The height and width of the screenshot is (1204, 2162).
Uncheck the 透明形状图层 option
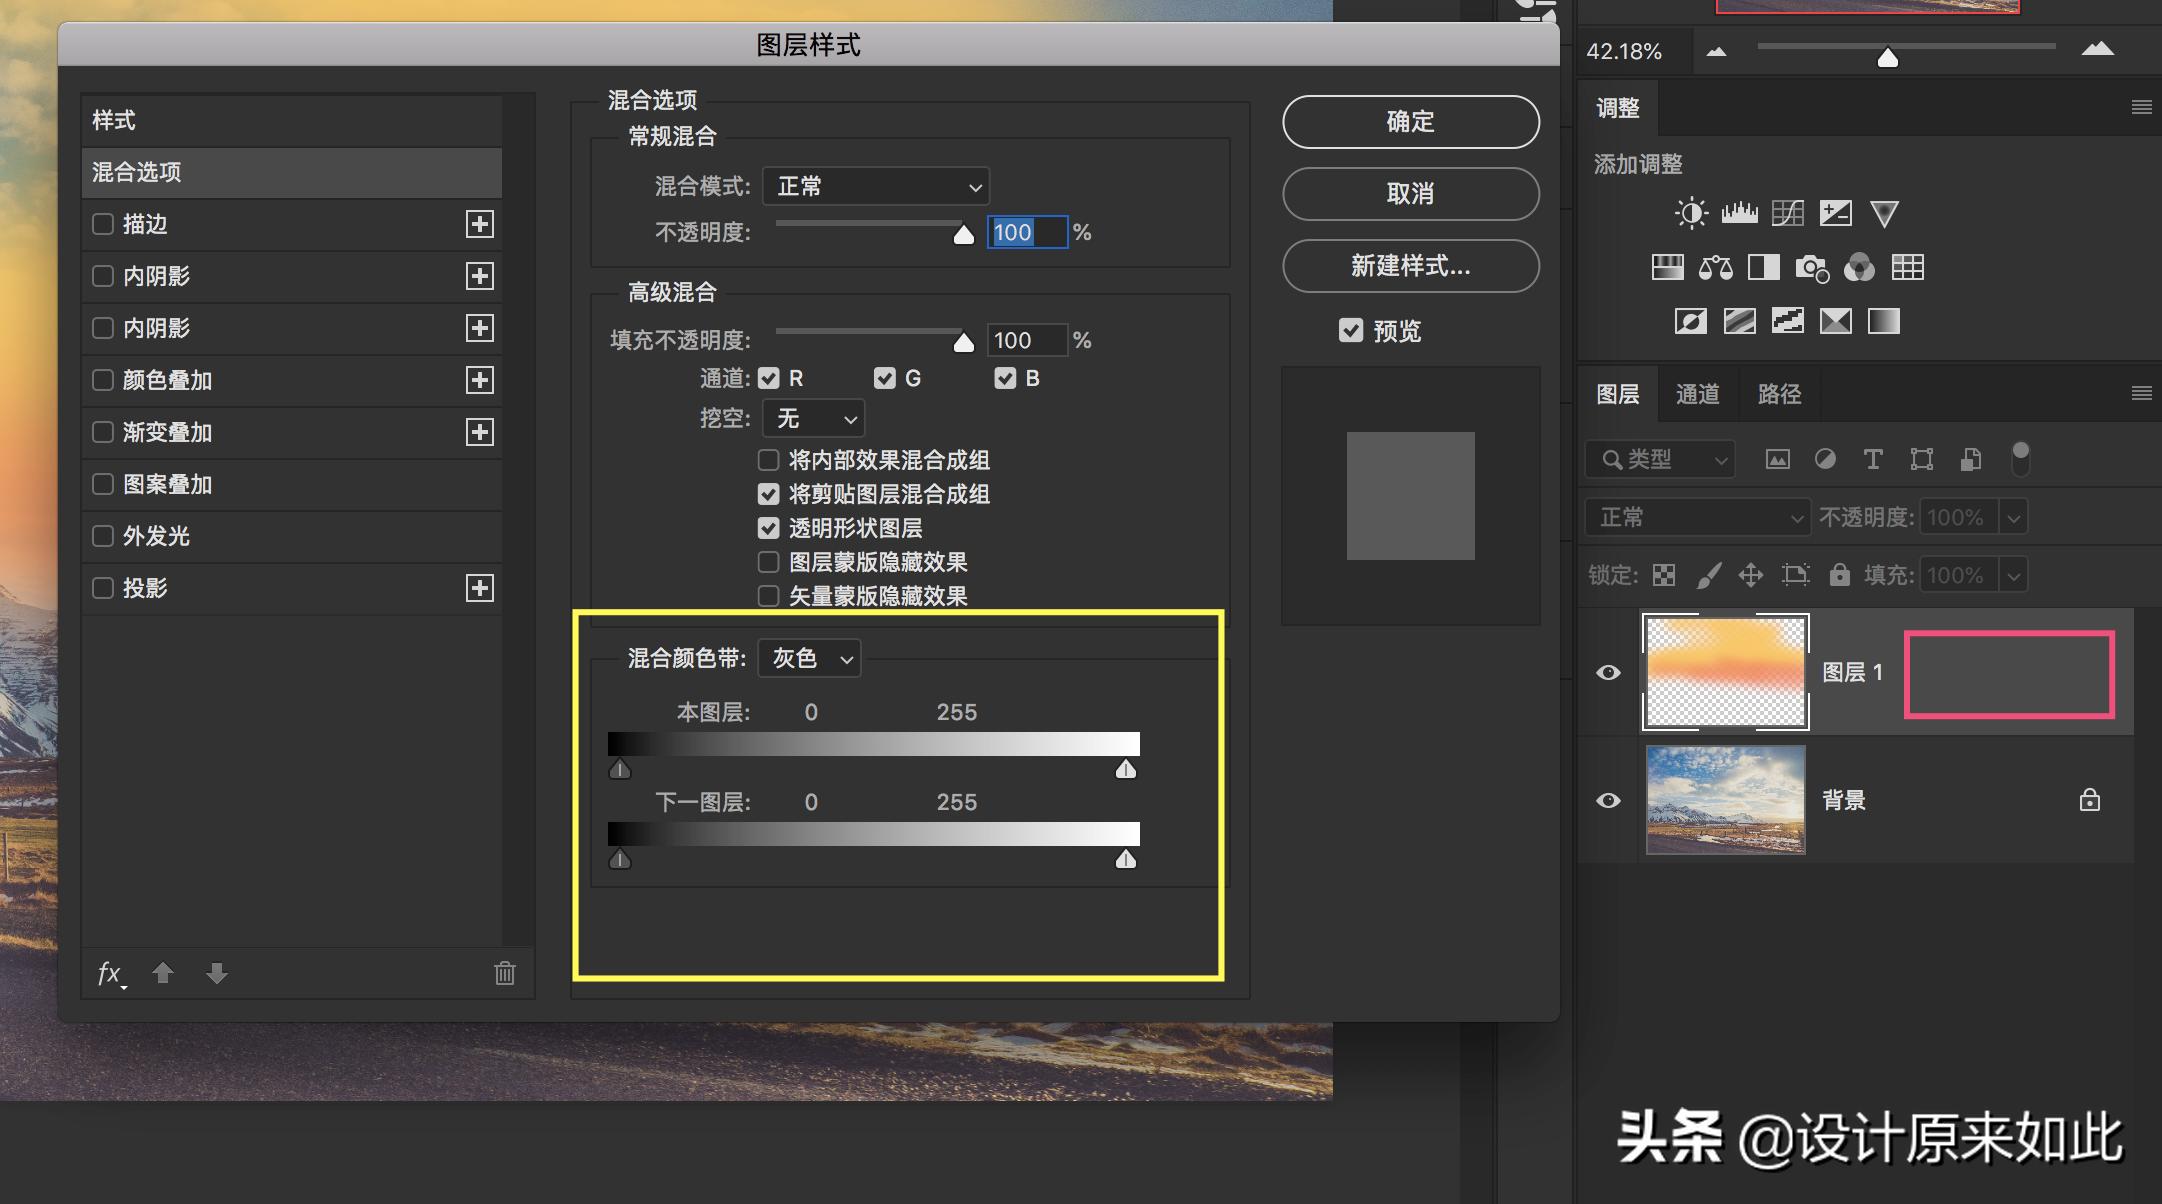pyautogui.click(x=768, y=528)
